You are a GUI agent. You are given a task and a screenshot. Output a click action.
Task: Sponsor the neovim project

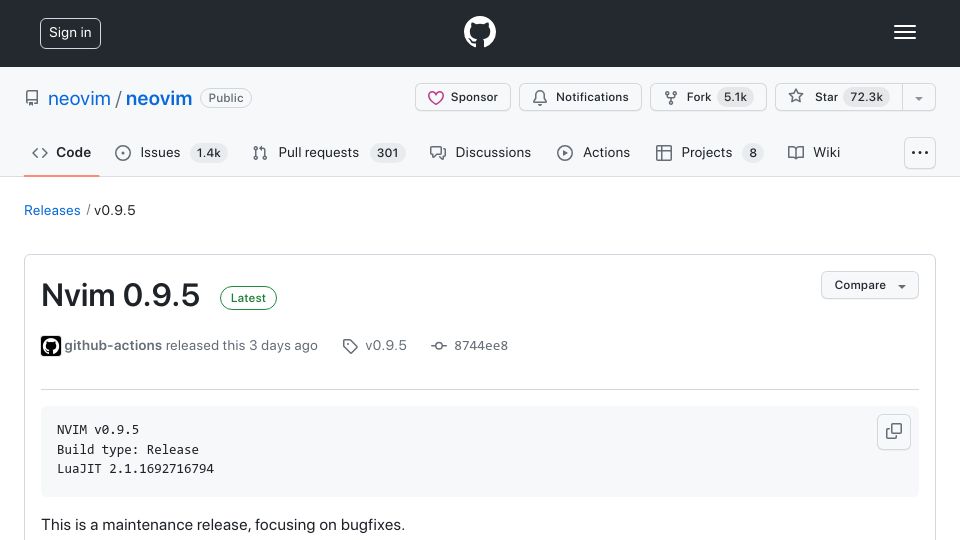462,97
